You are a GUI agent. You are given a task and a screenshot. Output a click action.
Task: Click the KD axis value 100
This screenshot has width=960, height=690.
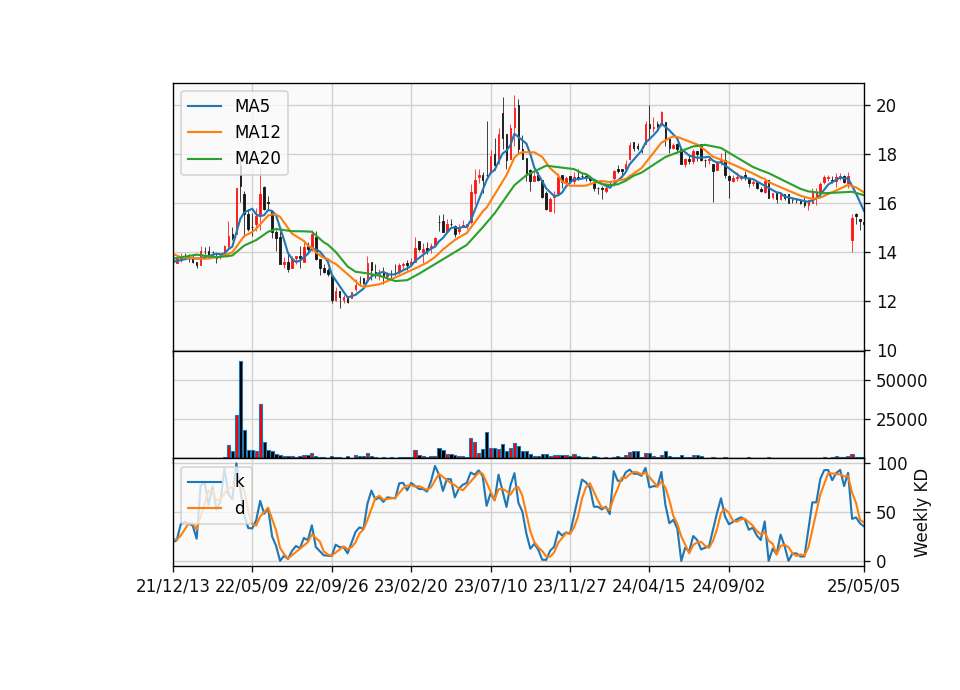891,464
